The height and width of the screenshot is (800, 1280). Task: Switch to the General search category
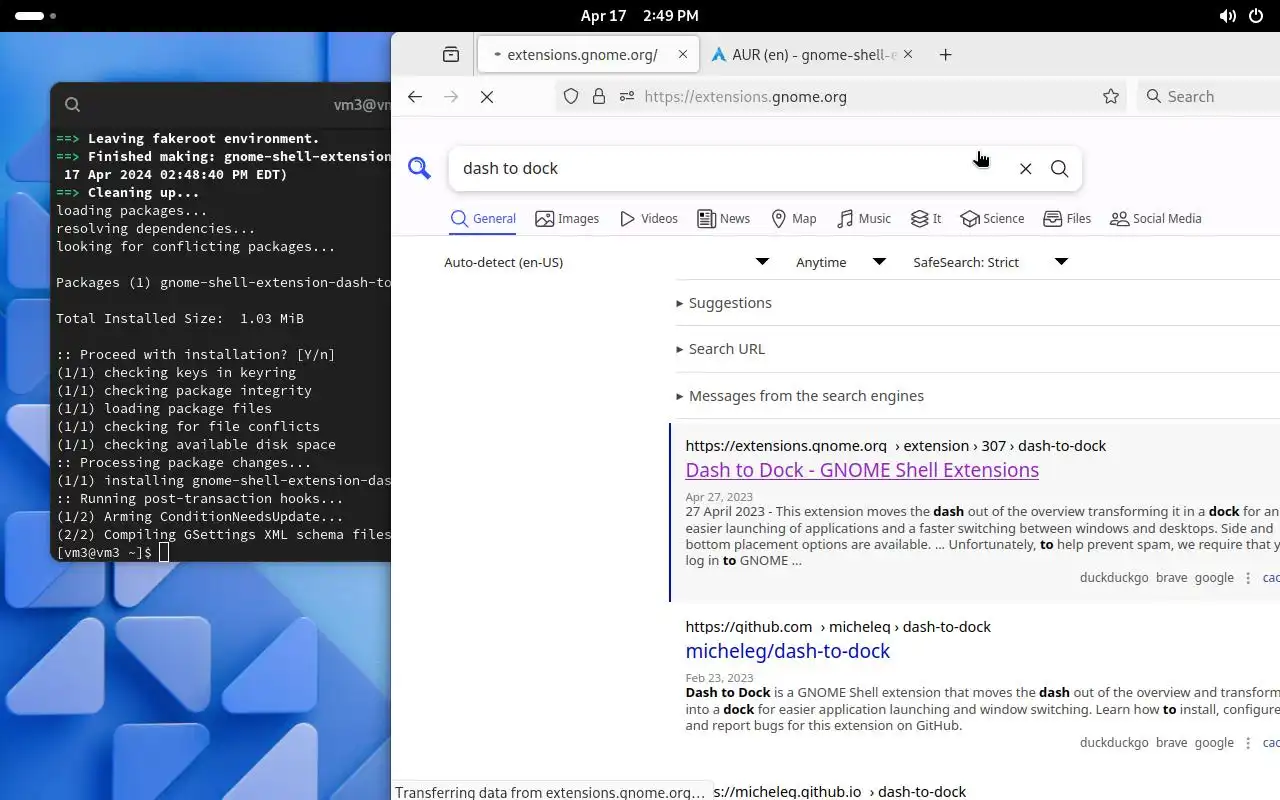click(x=483, y=219)
